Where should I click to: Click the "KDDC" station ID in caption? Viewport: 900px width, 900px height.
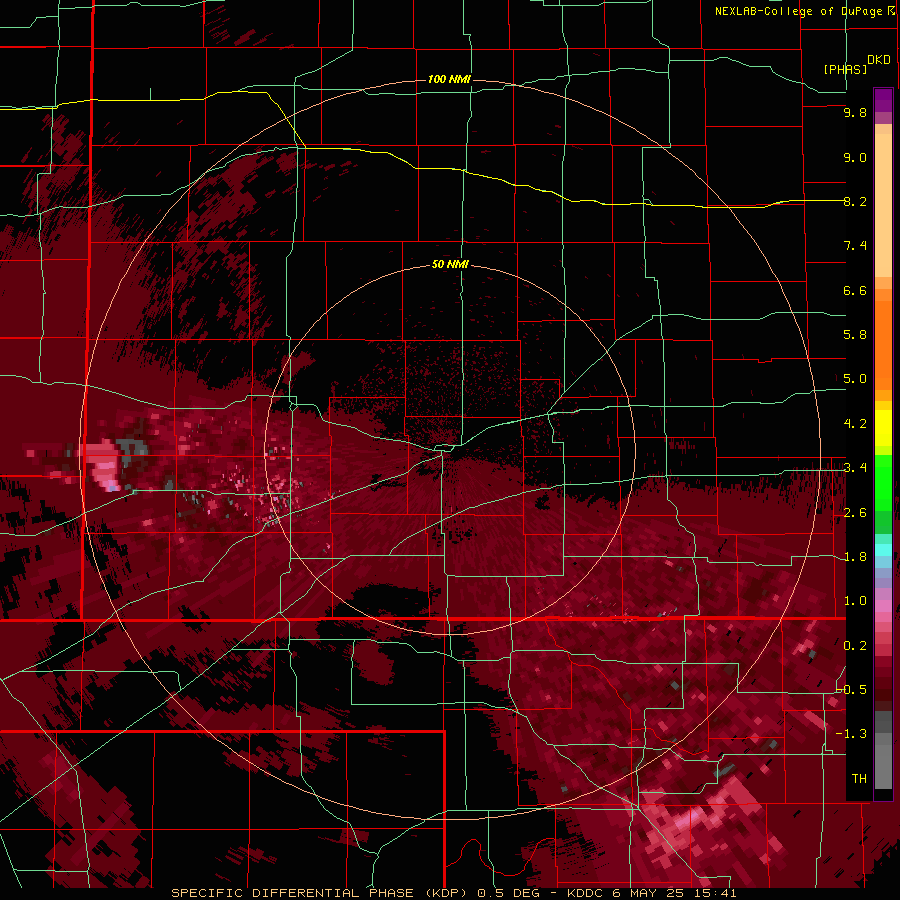tap(586, 893)
